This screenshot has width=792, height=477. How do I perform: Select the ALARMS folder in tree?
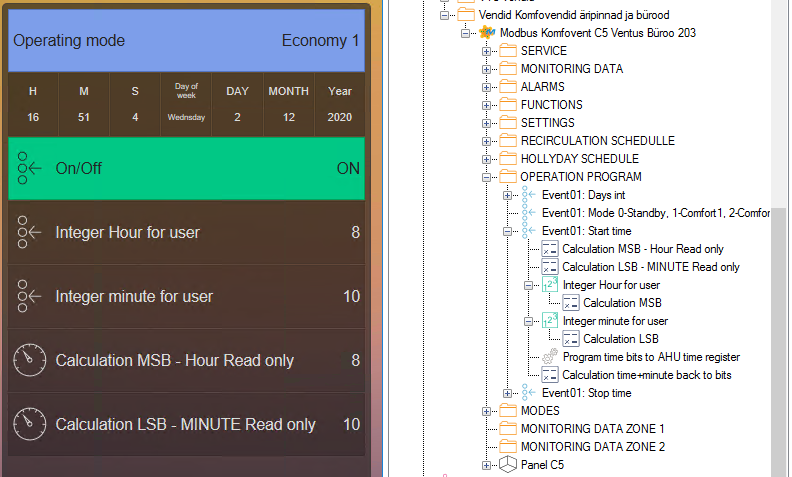tap(543, 87)
